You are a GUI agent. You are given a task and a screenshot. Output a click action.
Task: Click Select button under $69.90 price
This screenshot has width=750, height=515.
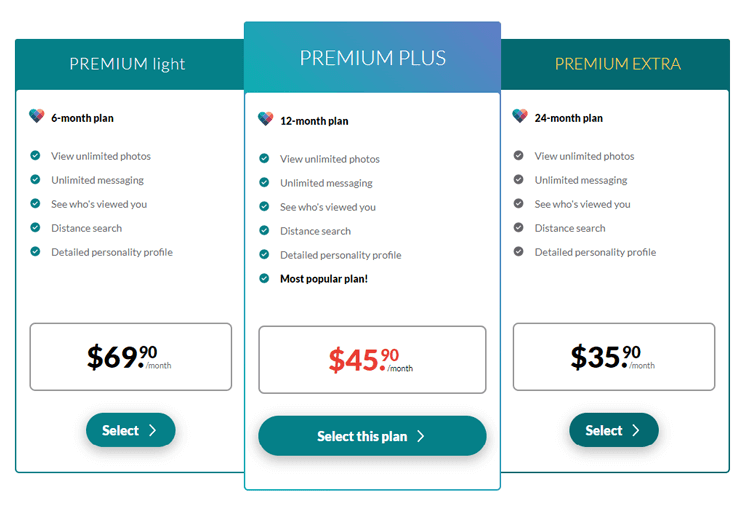131,430
